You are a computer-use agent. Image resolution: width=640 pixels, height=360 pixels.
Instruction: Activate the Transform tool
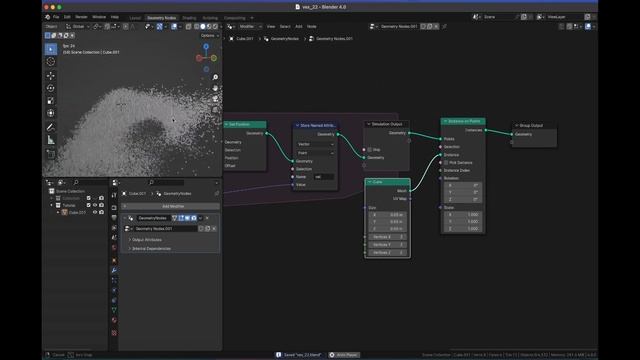[51, 113]
